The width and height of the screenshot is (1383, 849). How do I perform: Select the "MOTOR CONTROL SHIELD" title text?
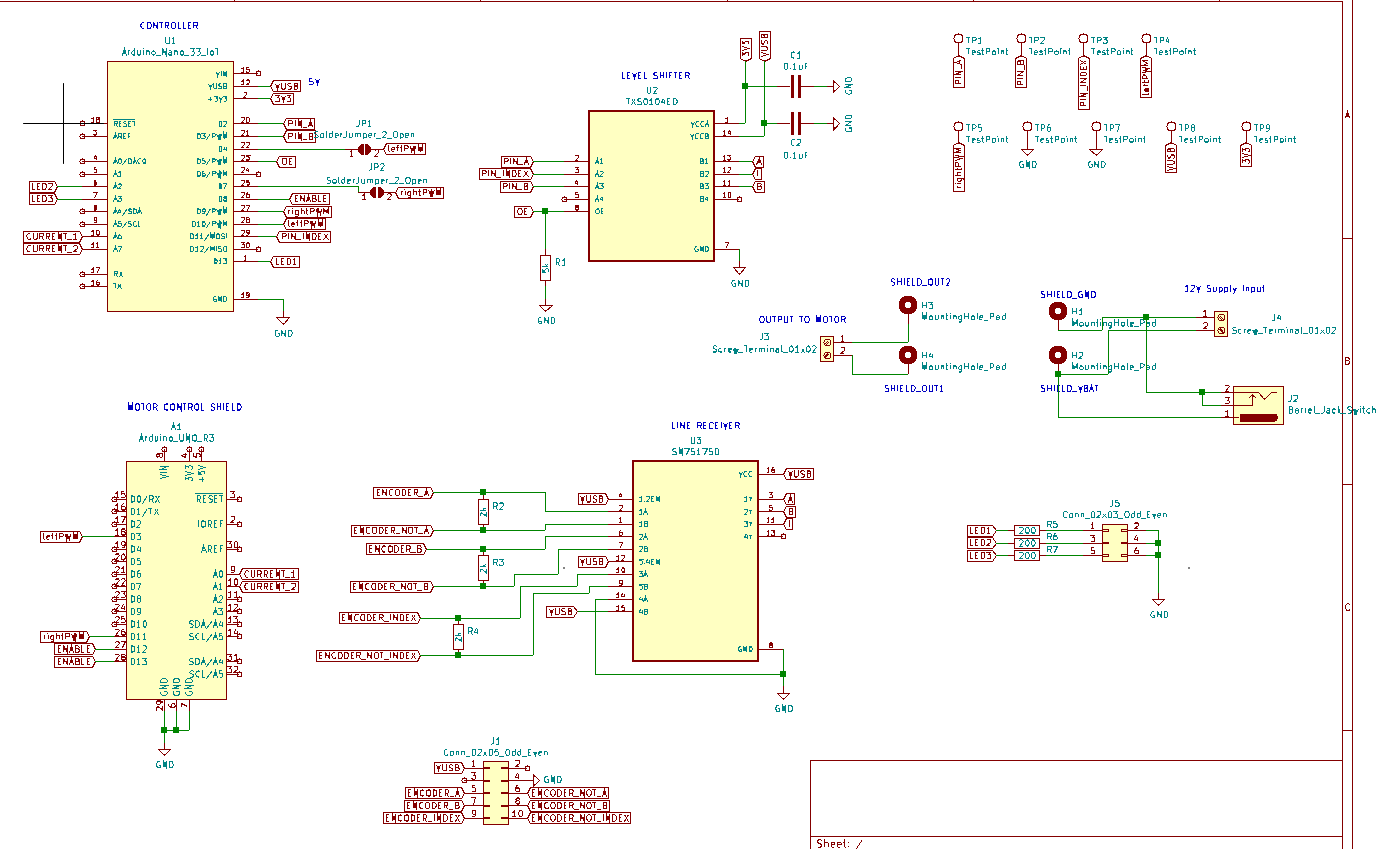coord(185,407)
